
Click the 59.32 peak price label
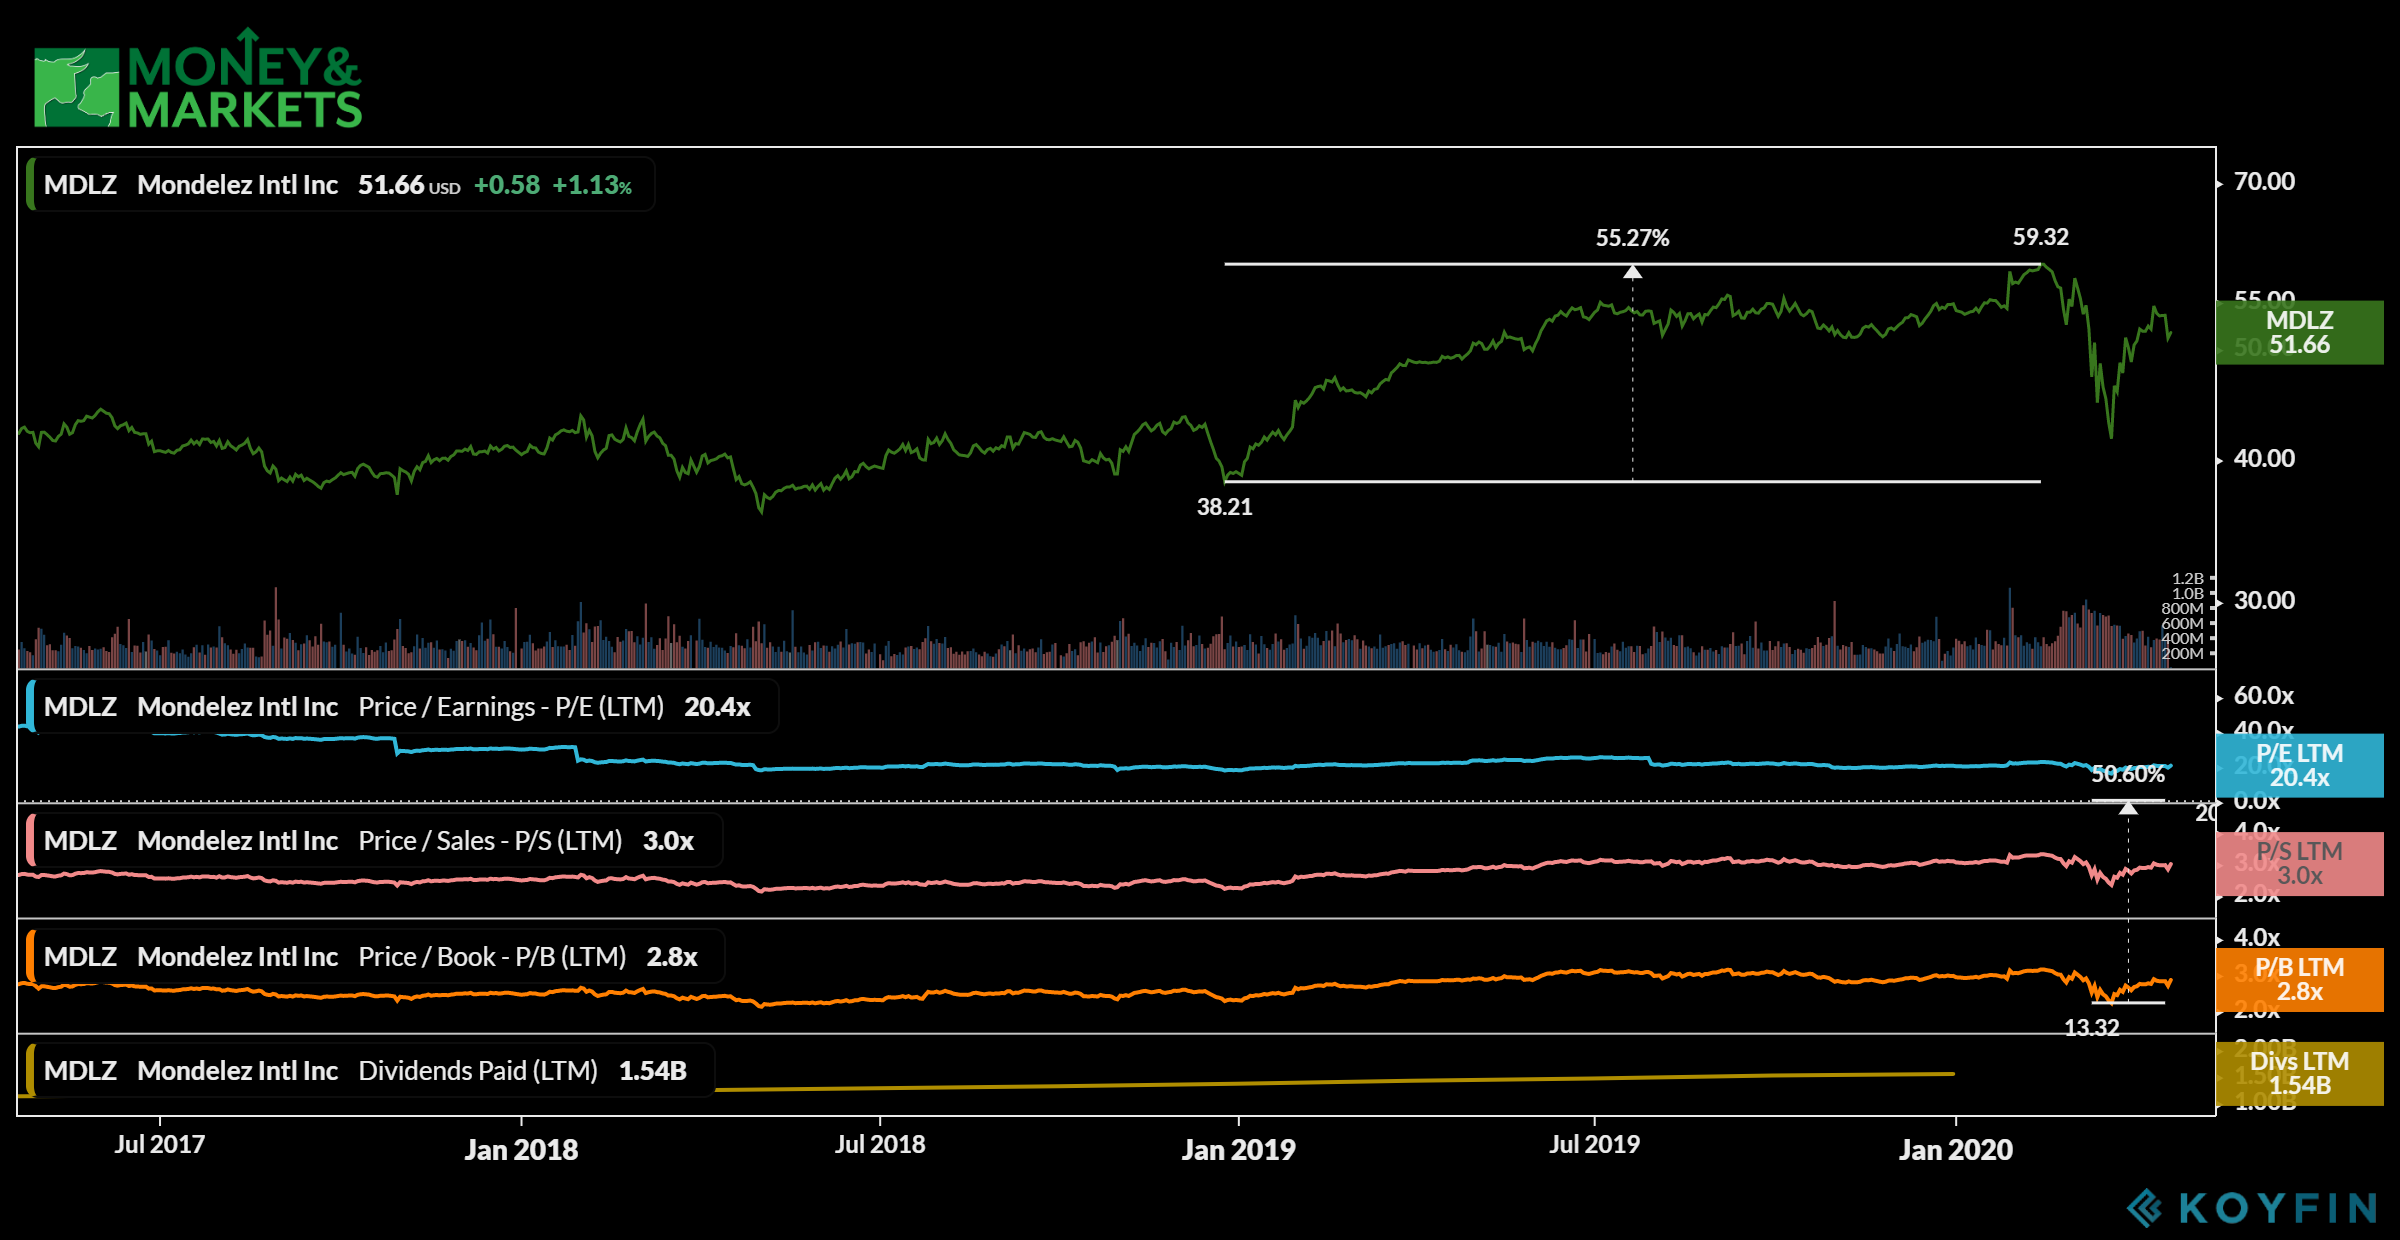coord(2041,237)
